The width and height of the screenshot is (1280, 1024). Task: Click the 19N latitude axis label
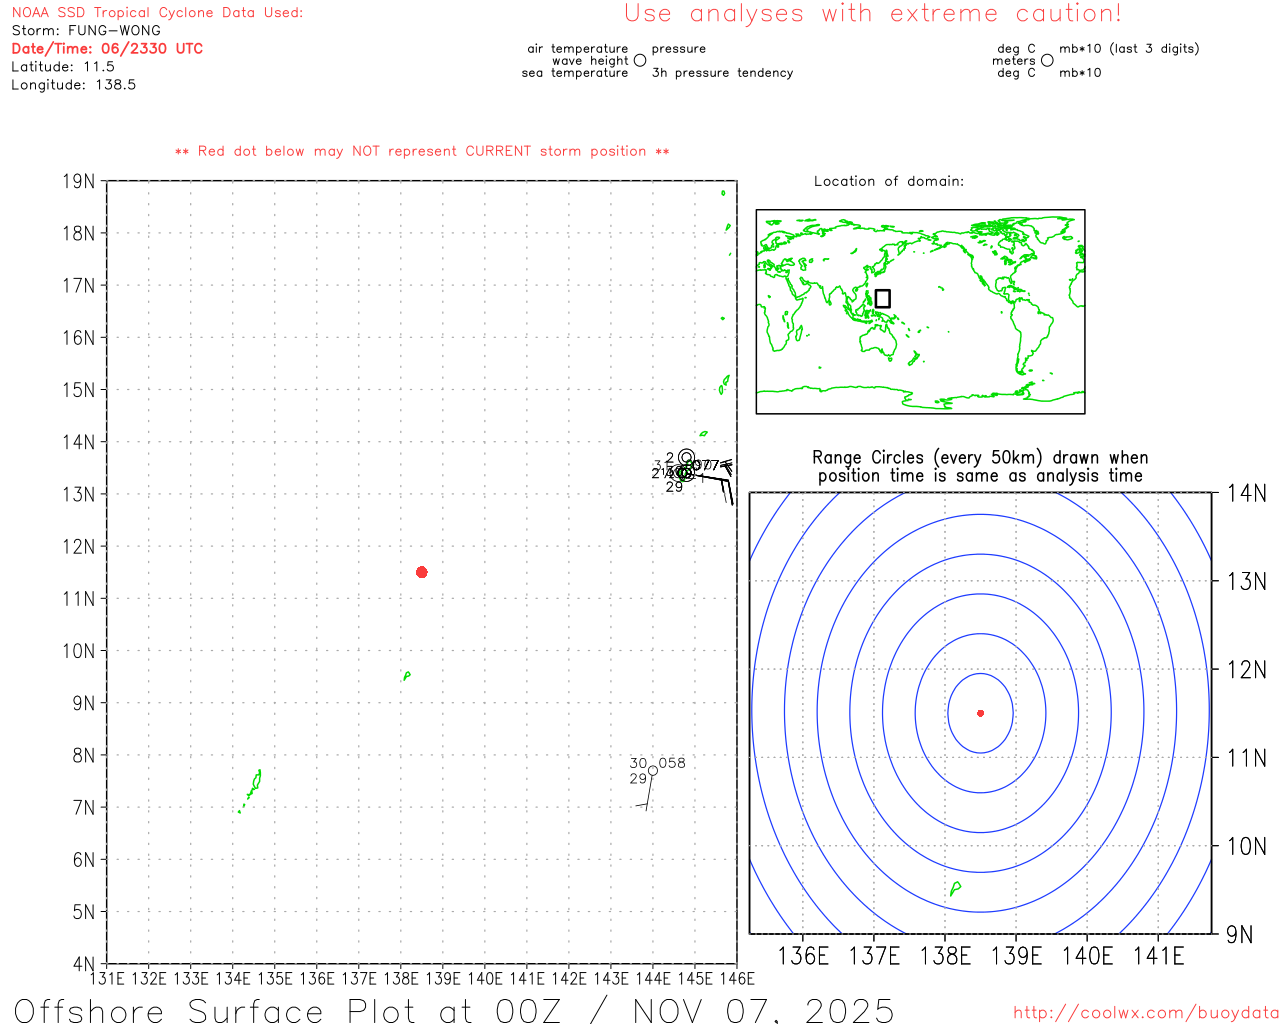[79, 181]
